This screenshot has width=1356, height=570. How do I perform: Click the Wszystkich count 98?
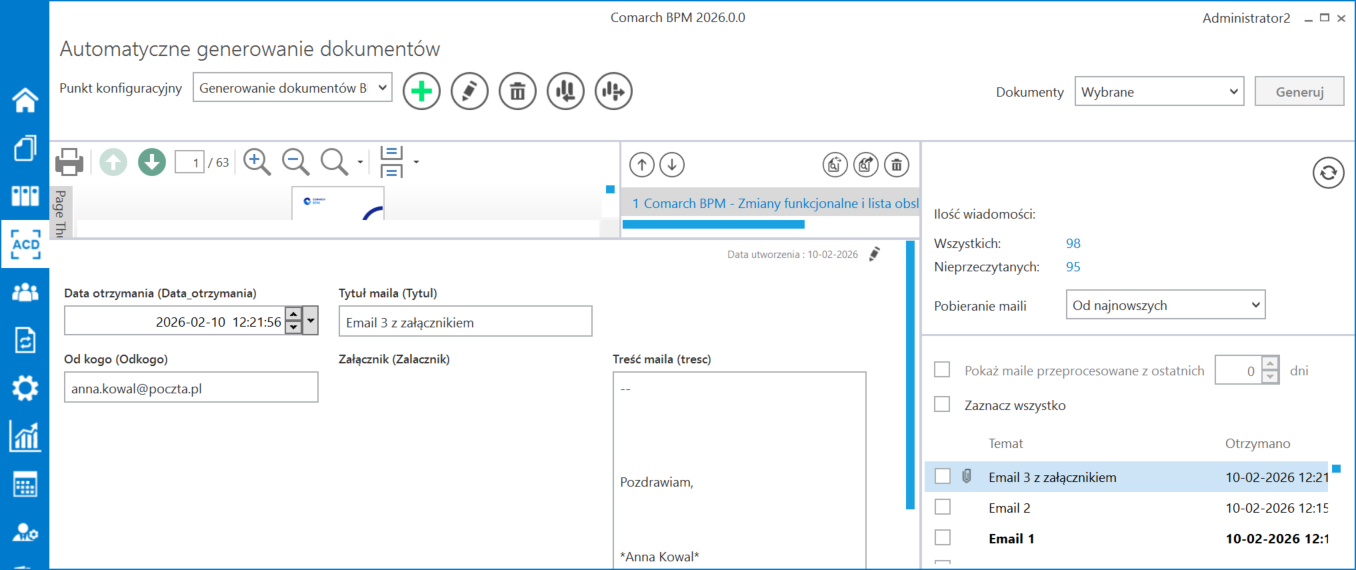click(x=1073, y=243)
